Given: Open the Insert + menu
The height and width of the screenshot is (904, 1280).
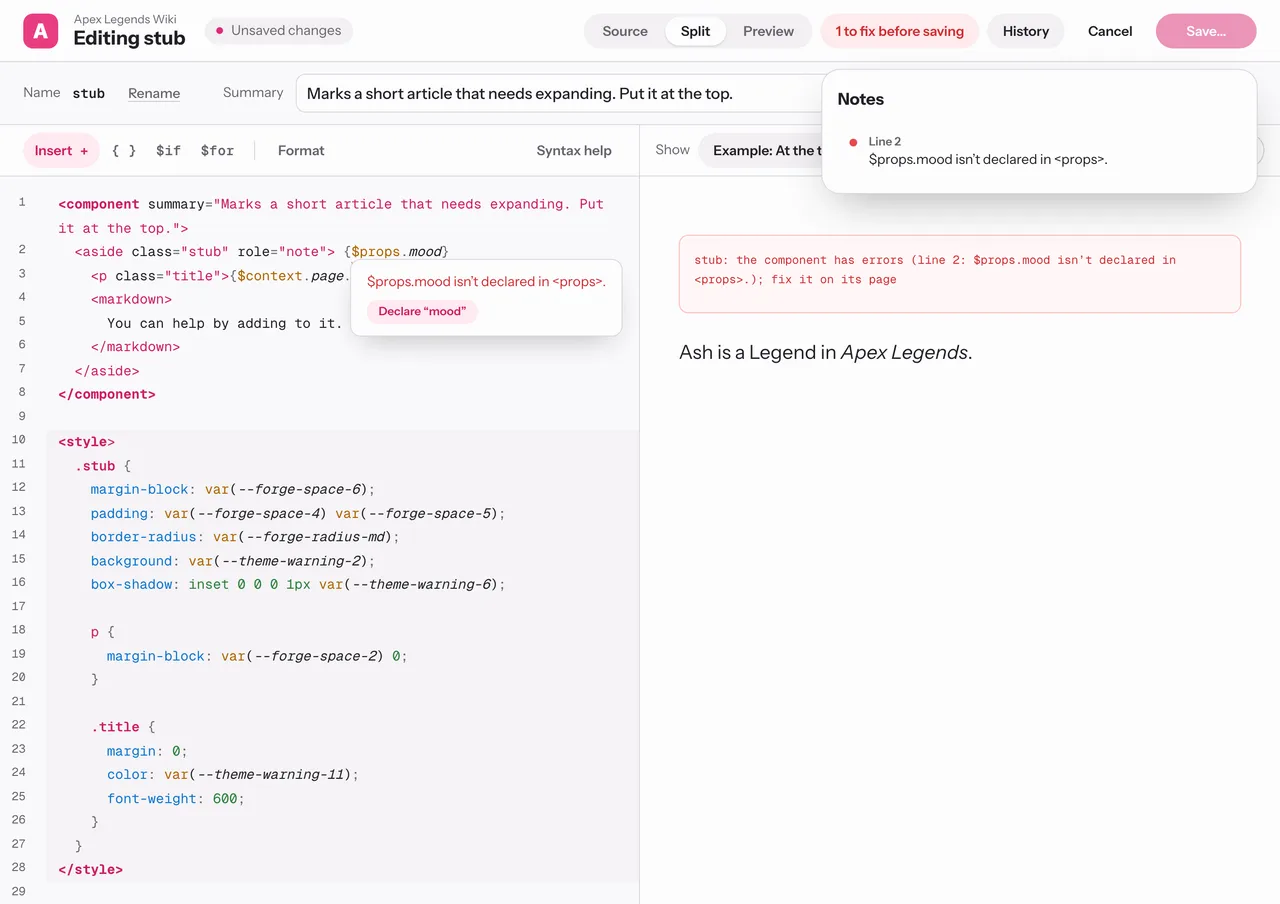Looking at the screenshot, I should point(61,151).
